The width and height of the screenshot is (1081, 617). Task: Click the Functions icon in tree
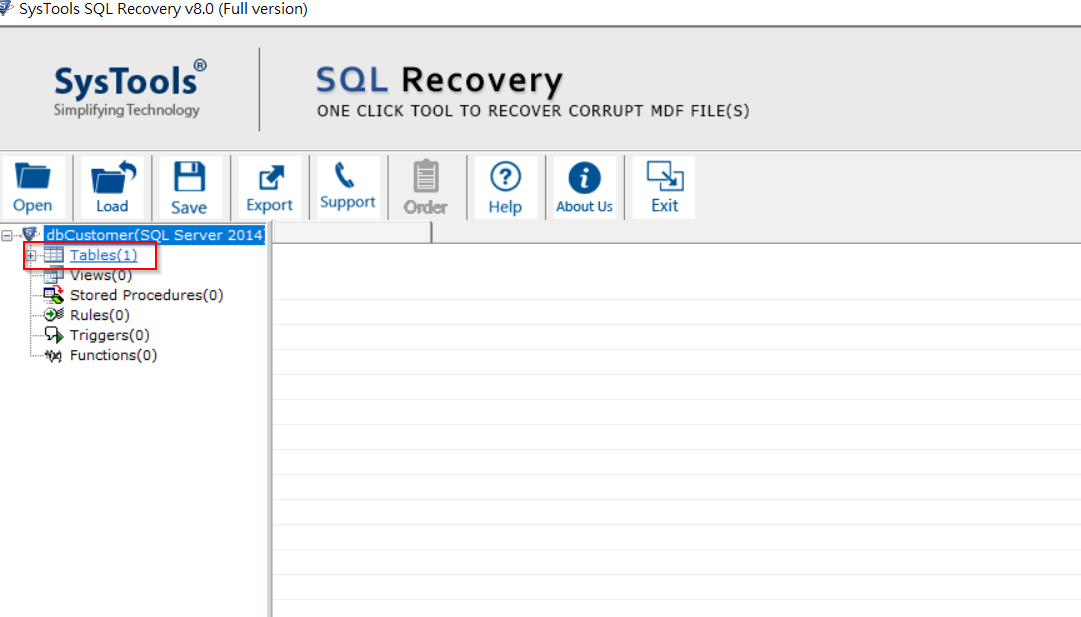[54, 356]
